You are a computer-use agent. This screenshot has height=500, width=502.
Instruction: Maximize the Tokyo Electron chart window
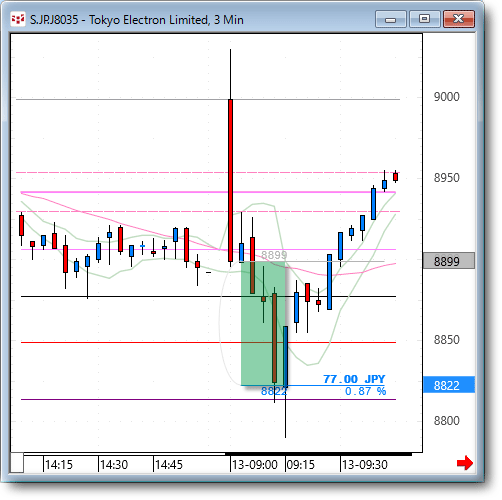pos(424,19)
